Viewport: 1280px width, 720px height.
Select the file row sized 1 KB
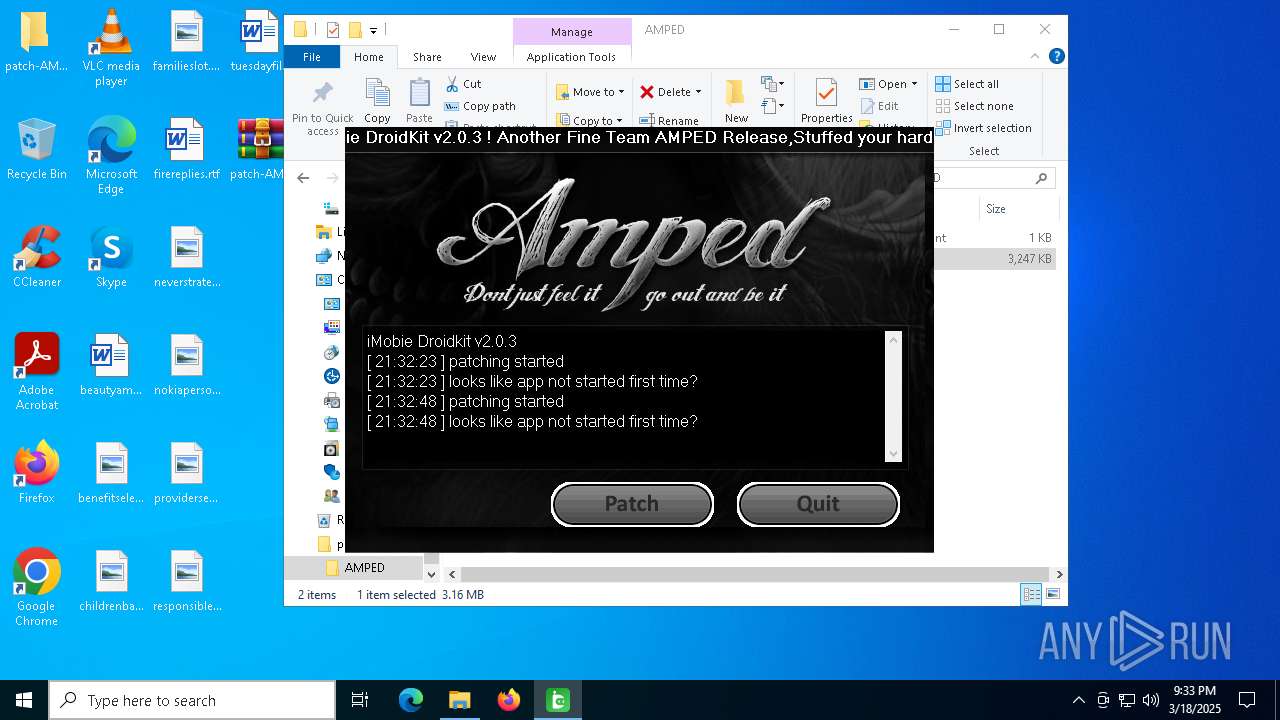[x=994, y=238]
